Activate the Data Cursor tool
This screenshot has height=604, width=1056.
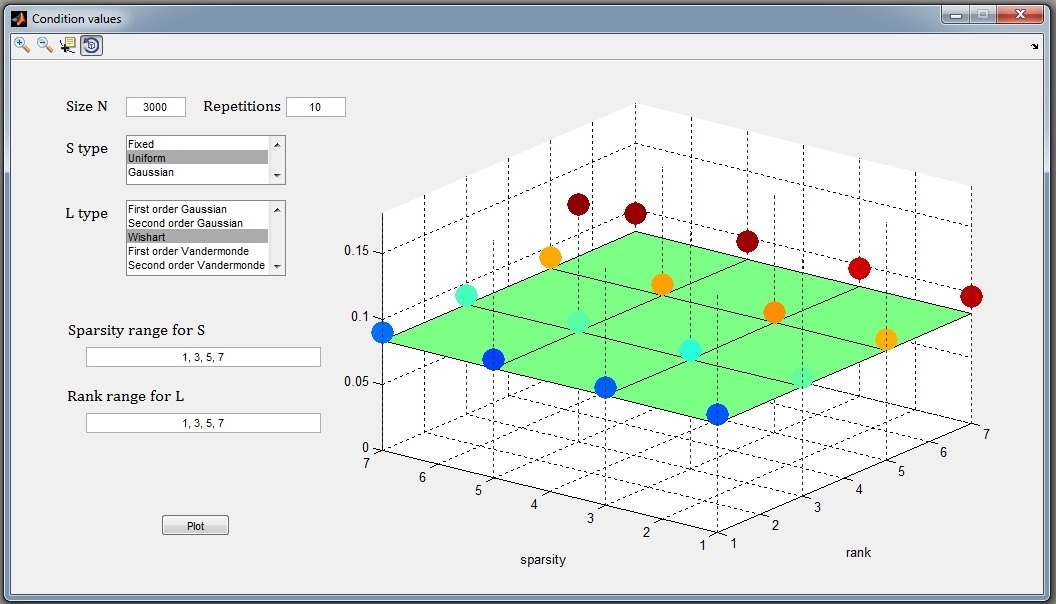[x=68, y=45]
